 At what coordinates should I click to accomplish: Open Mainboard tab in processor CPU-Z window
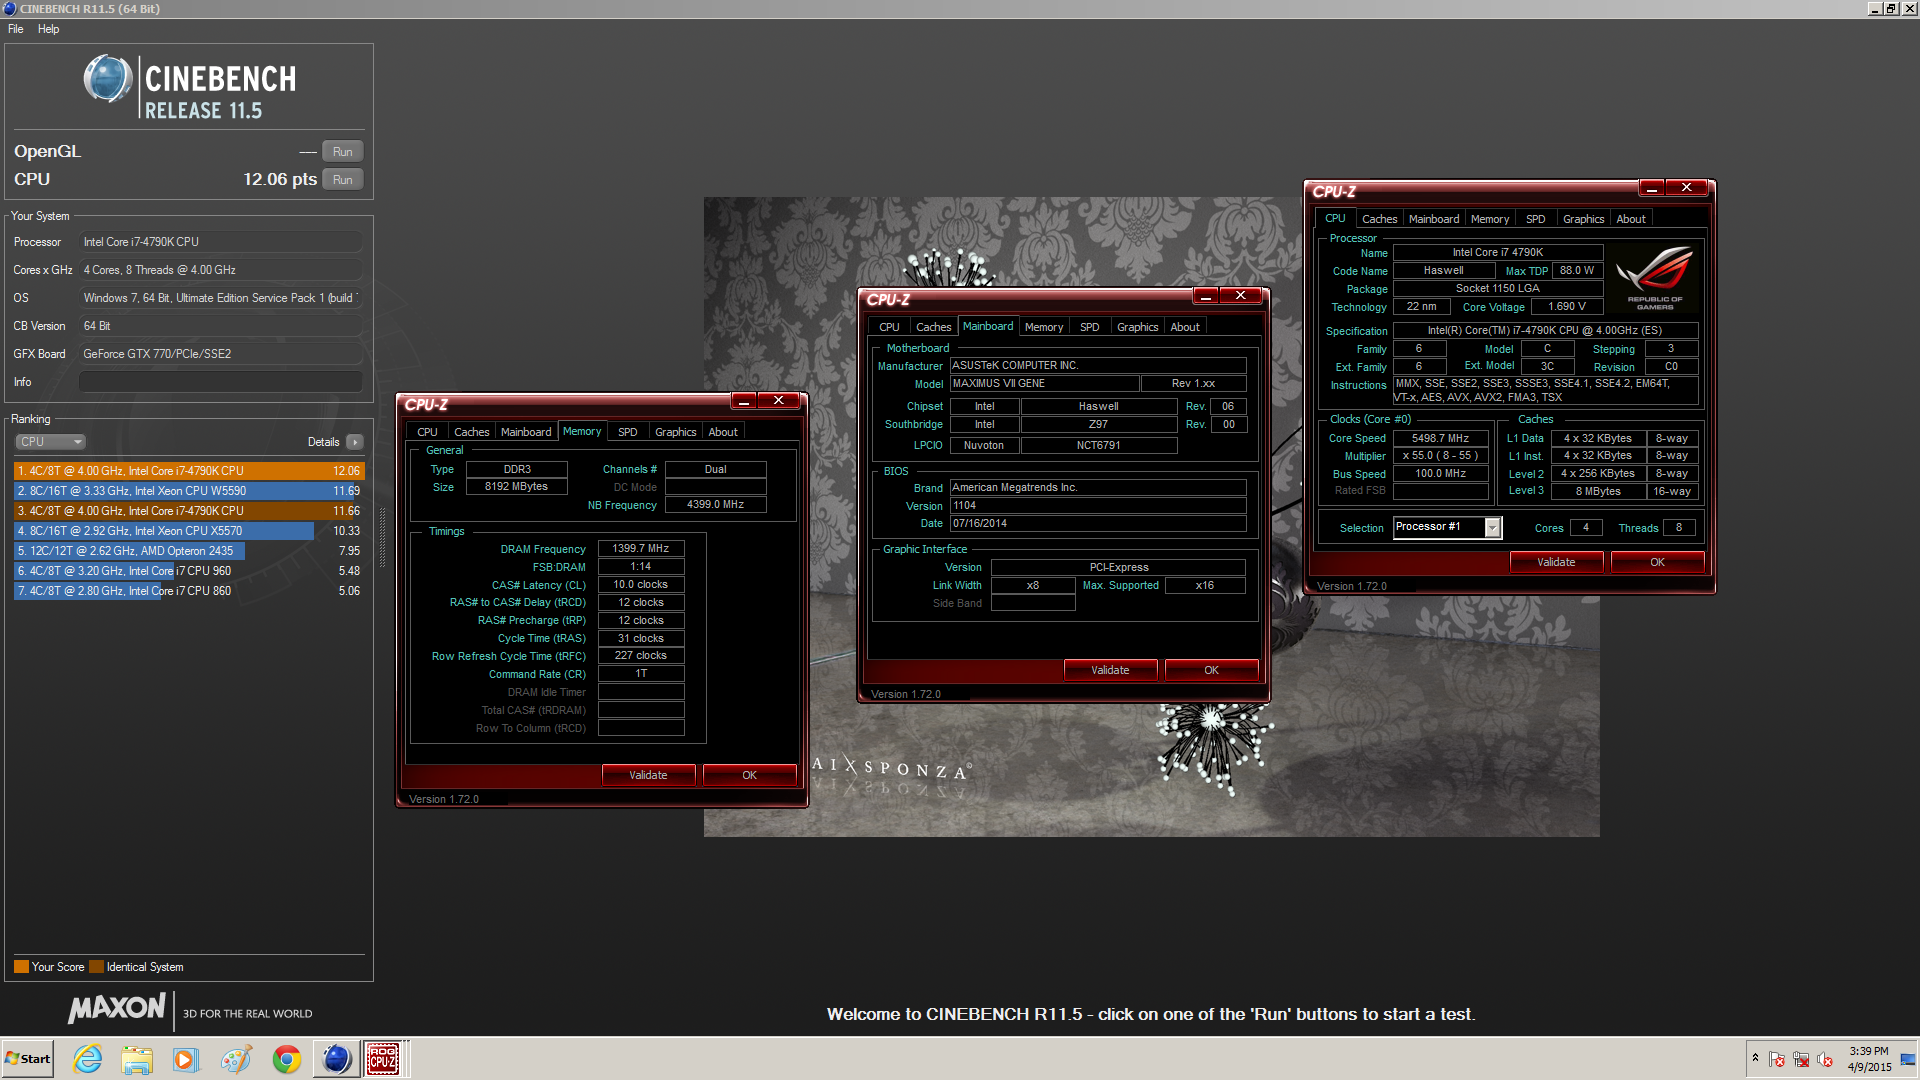(x=1434, y=220)
